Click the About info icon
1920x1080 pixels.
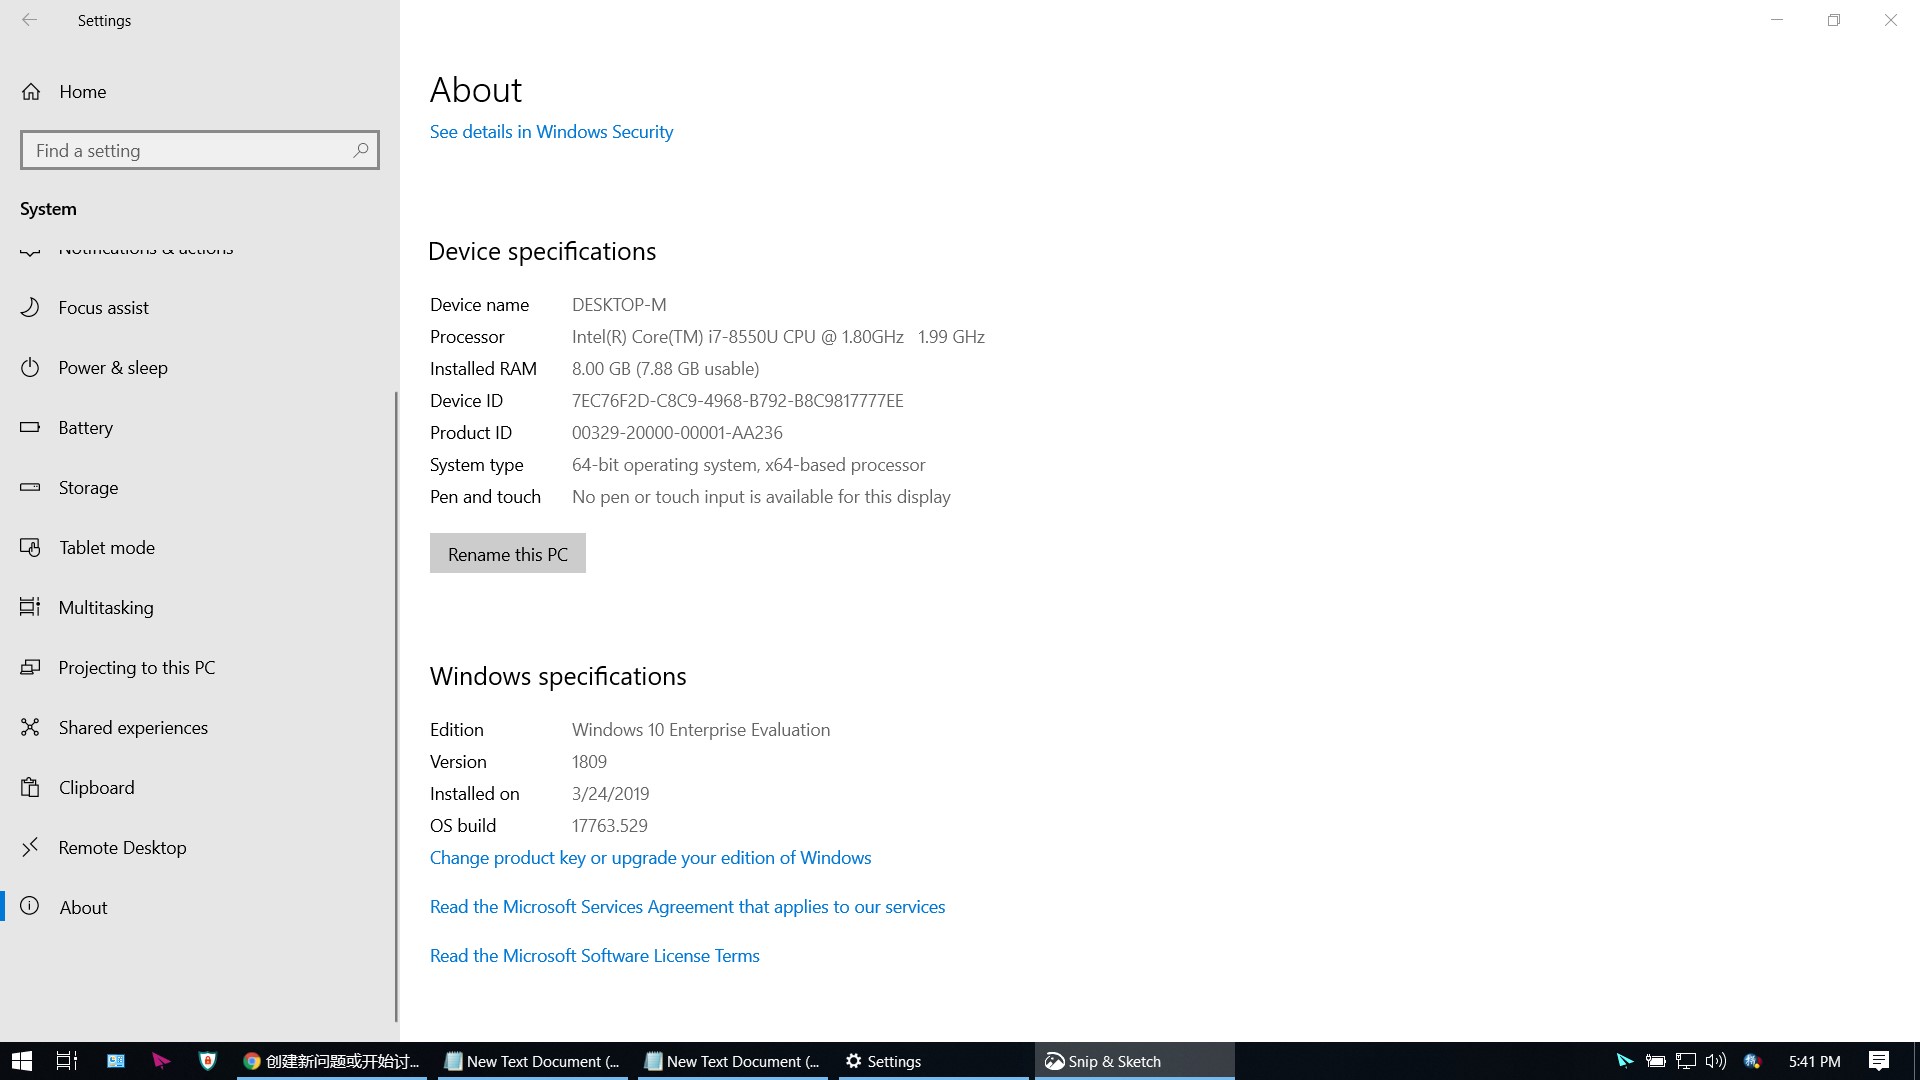(30, 906)
